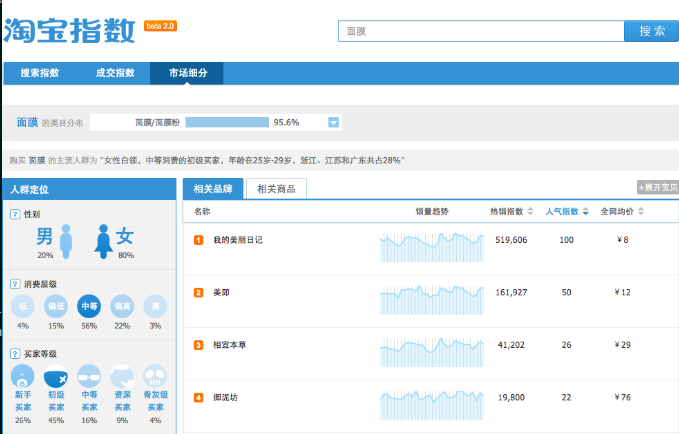
Task: Click the 淘宝指数 logo
Action: [69, 31]
